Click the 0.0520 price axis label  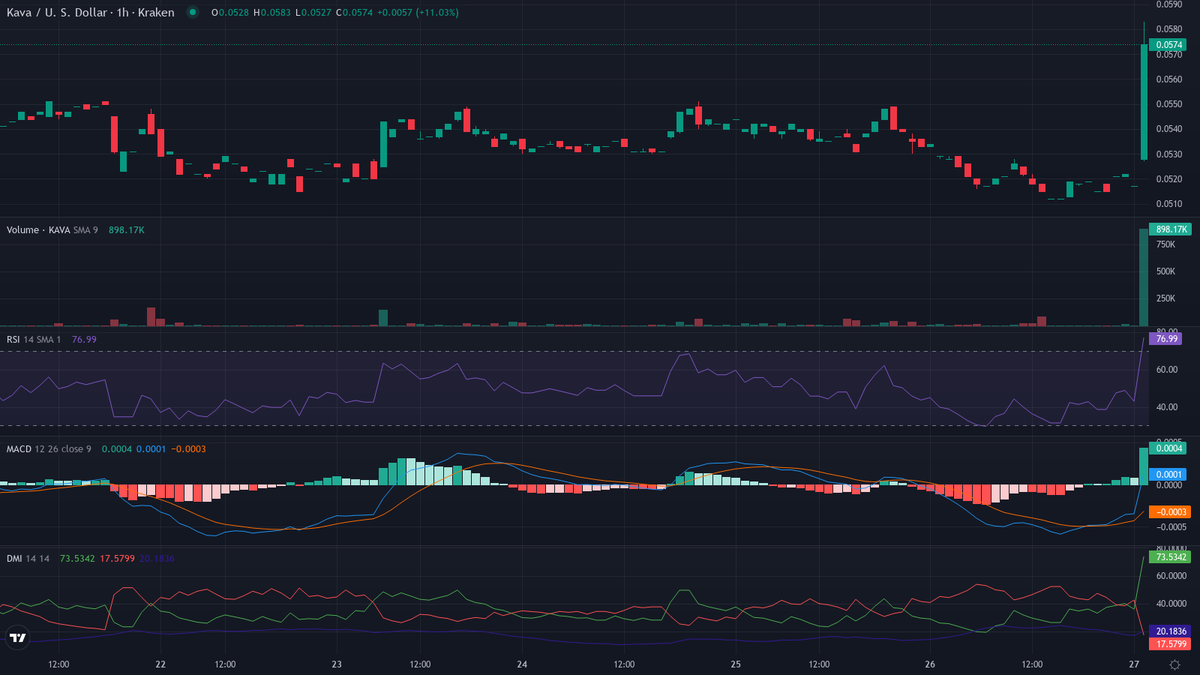1170,179
